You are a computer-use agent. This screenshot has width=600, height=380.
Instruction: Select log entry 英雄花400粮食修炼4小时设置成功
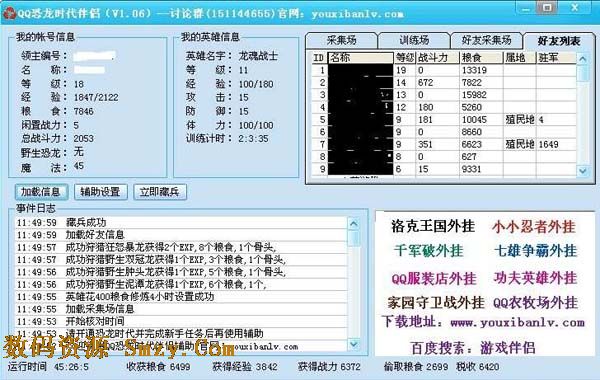(x=181, y=297)
